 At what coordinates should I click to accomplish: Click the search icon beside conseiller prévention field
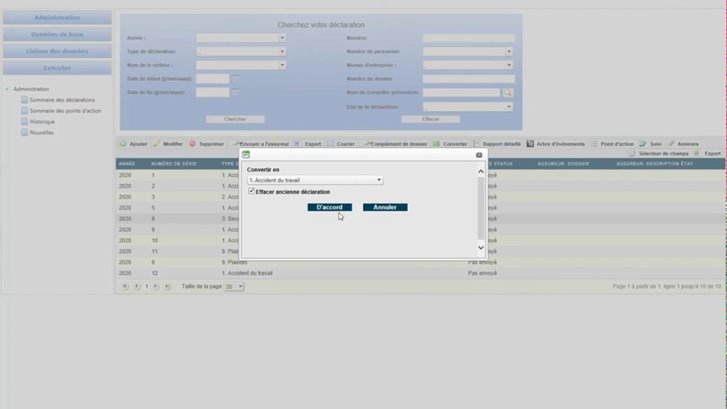507,92
